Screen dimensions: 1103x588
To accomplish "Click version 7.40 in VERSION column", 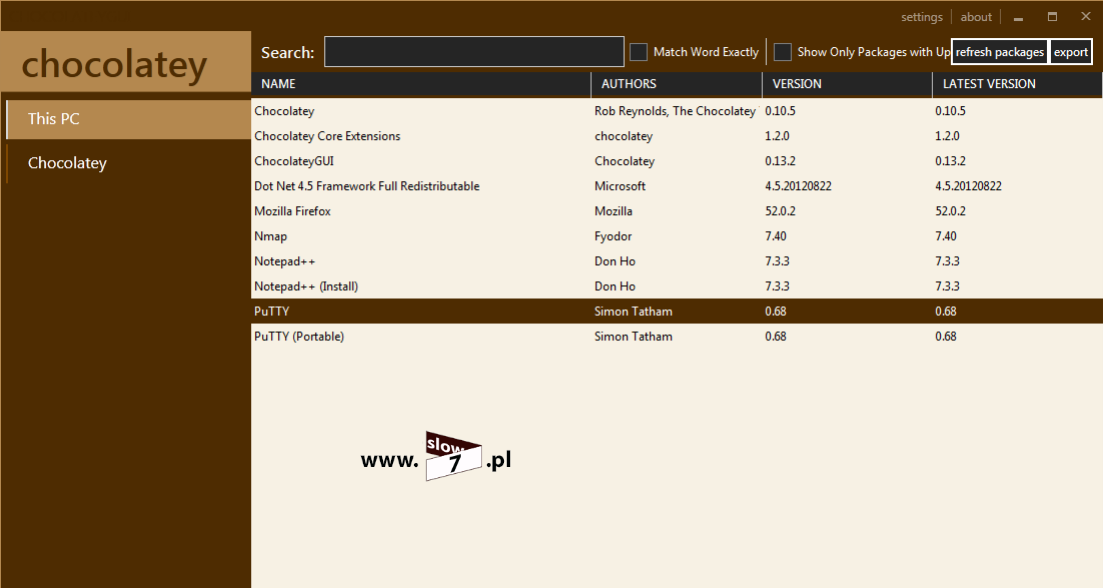I will point(775,236).
